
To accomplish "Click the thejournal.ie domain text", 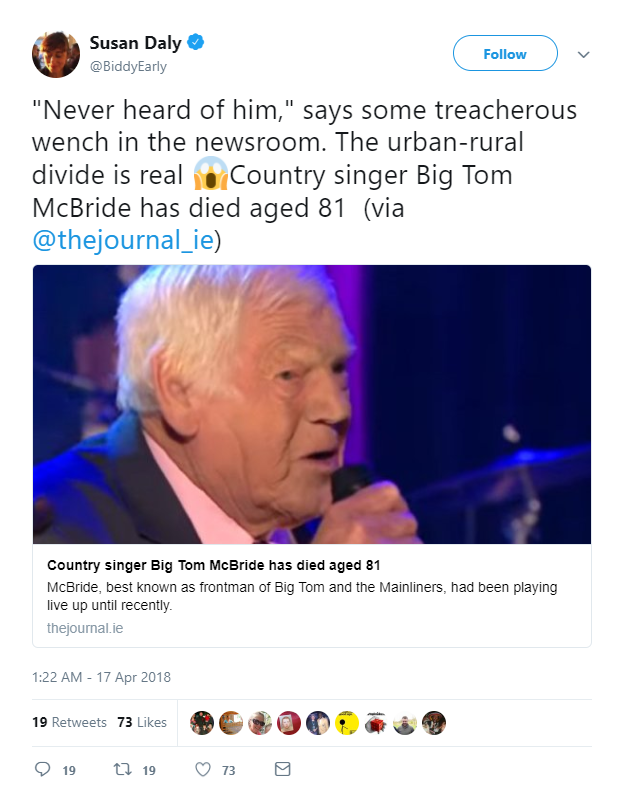I will 85,628.
